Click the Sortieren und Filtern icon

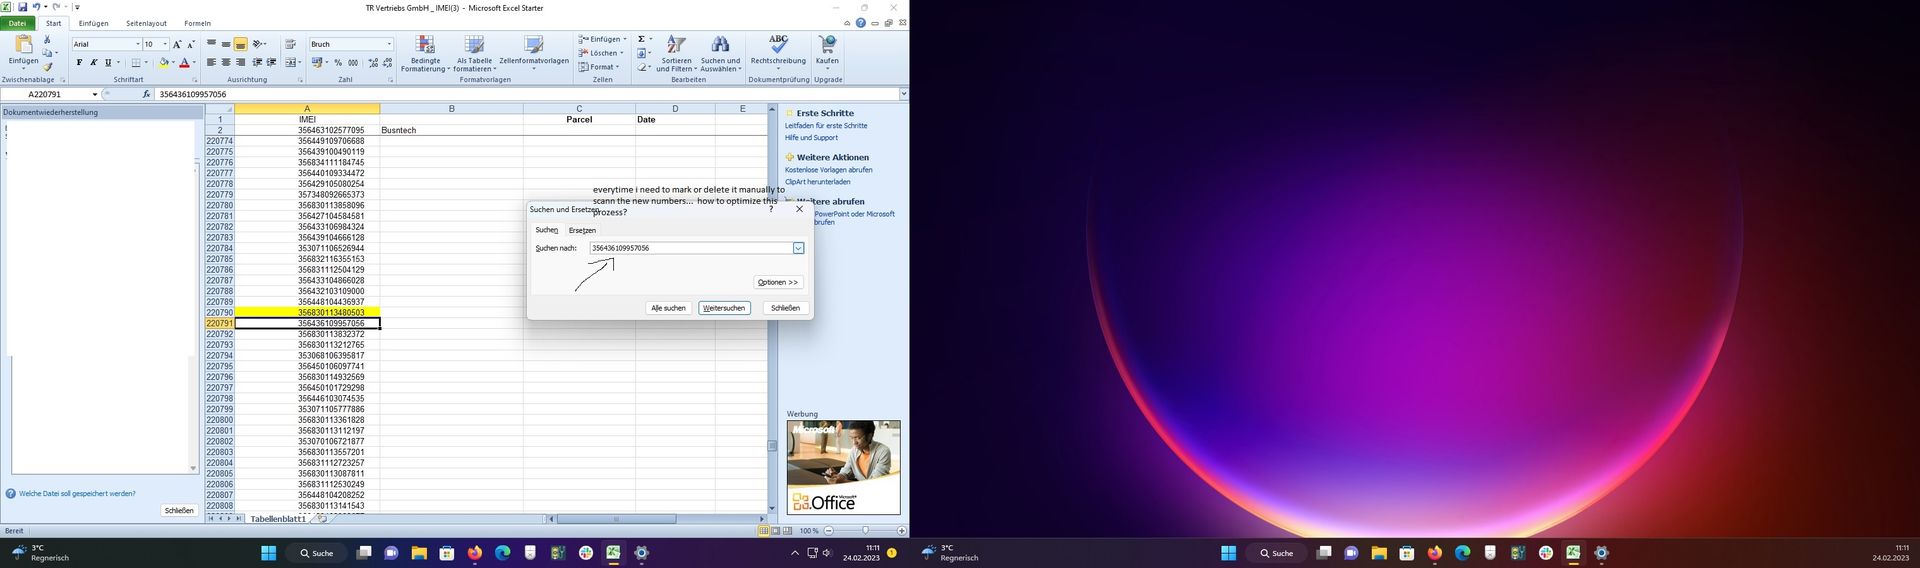pyautogui.click(x=676, y=46)
